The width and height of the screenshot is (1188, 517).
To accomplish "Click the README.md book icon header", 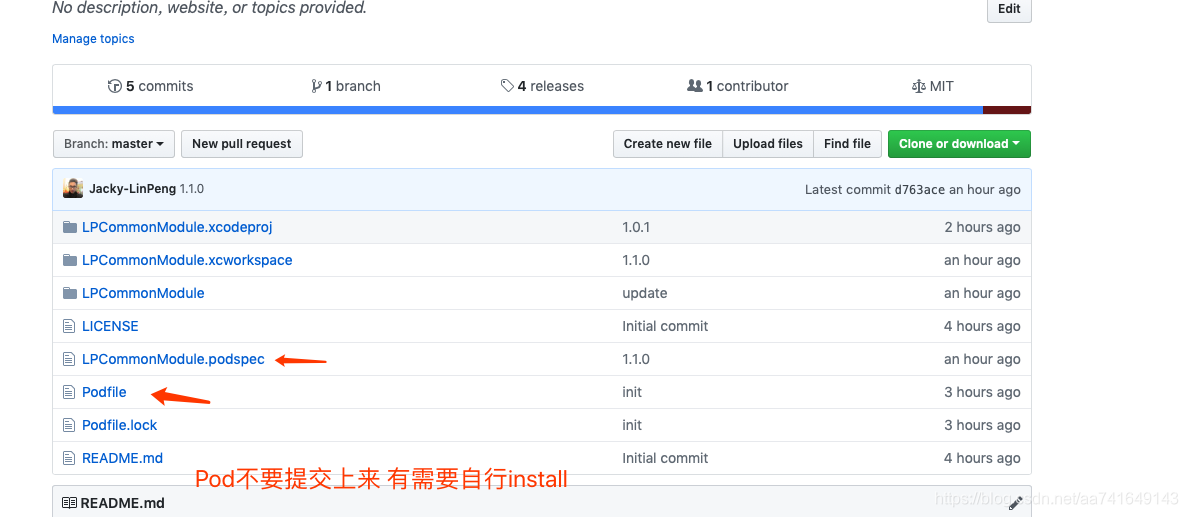I will tap(70, 503).
